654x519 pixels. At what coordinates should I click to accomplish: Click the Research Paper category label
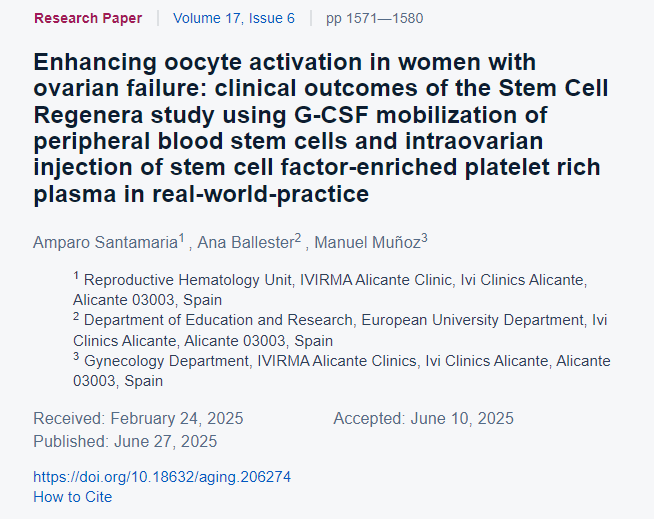[88, 18]
